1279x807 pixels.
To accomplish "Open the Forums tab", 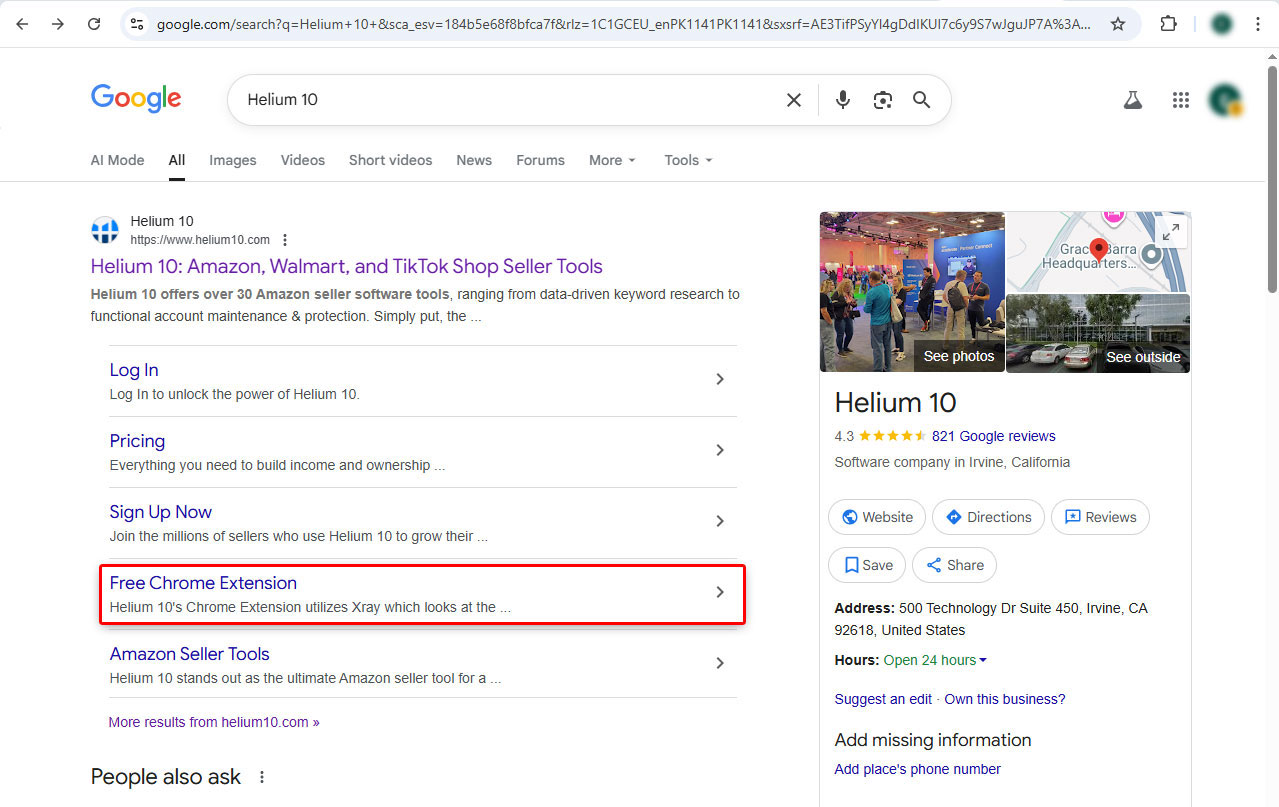I will pyautogui.click(x=540, y=160).
